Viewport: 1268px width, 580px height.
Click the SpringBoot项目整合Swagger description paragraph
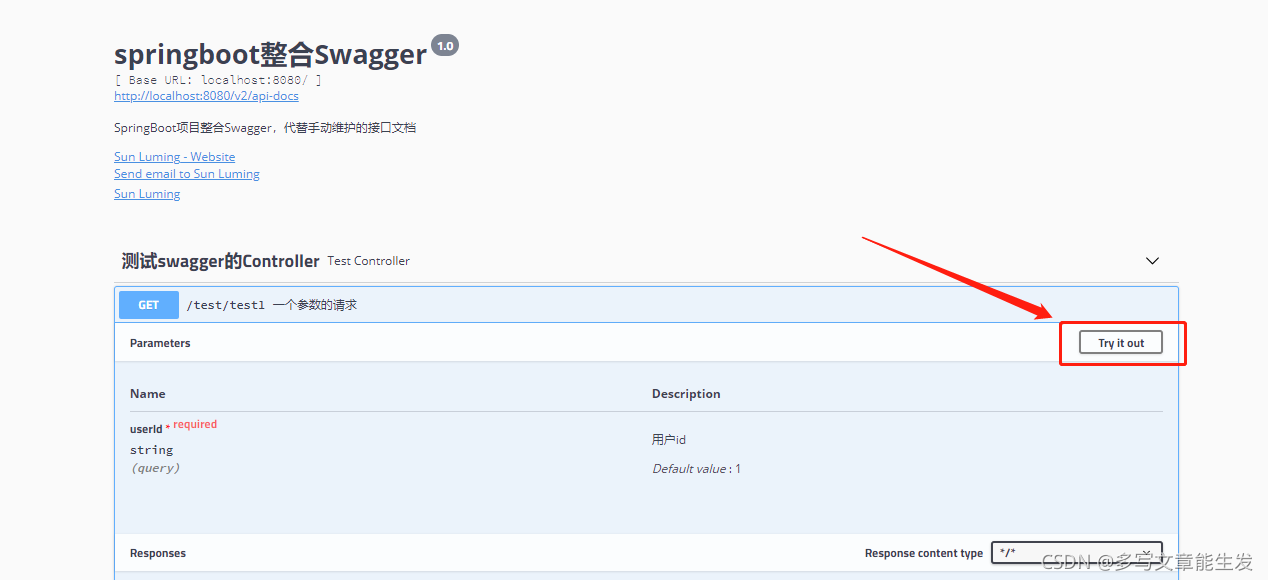[x=265, y=128]
